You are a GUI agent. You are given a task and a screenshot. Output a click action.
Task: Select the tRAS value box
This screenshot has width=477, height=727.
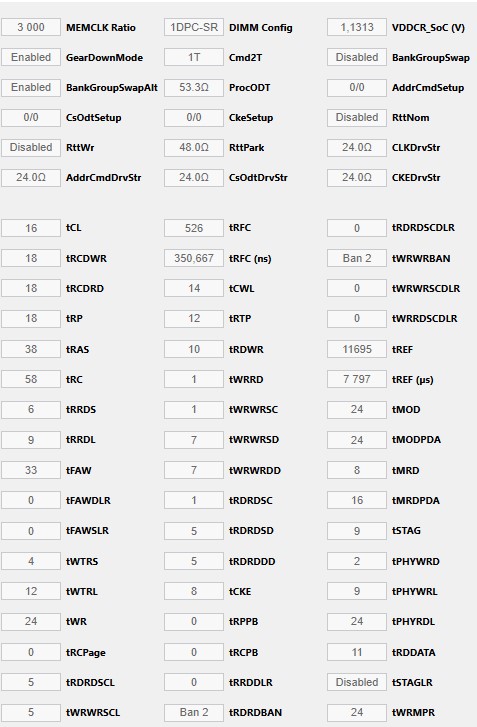click(31, 349)
